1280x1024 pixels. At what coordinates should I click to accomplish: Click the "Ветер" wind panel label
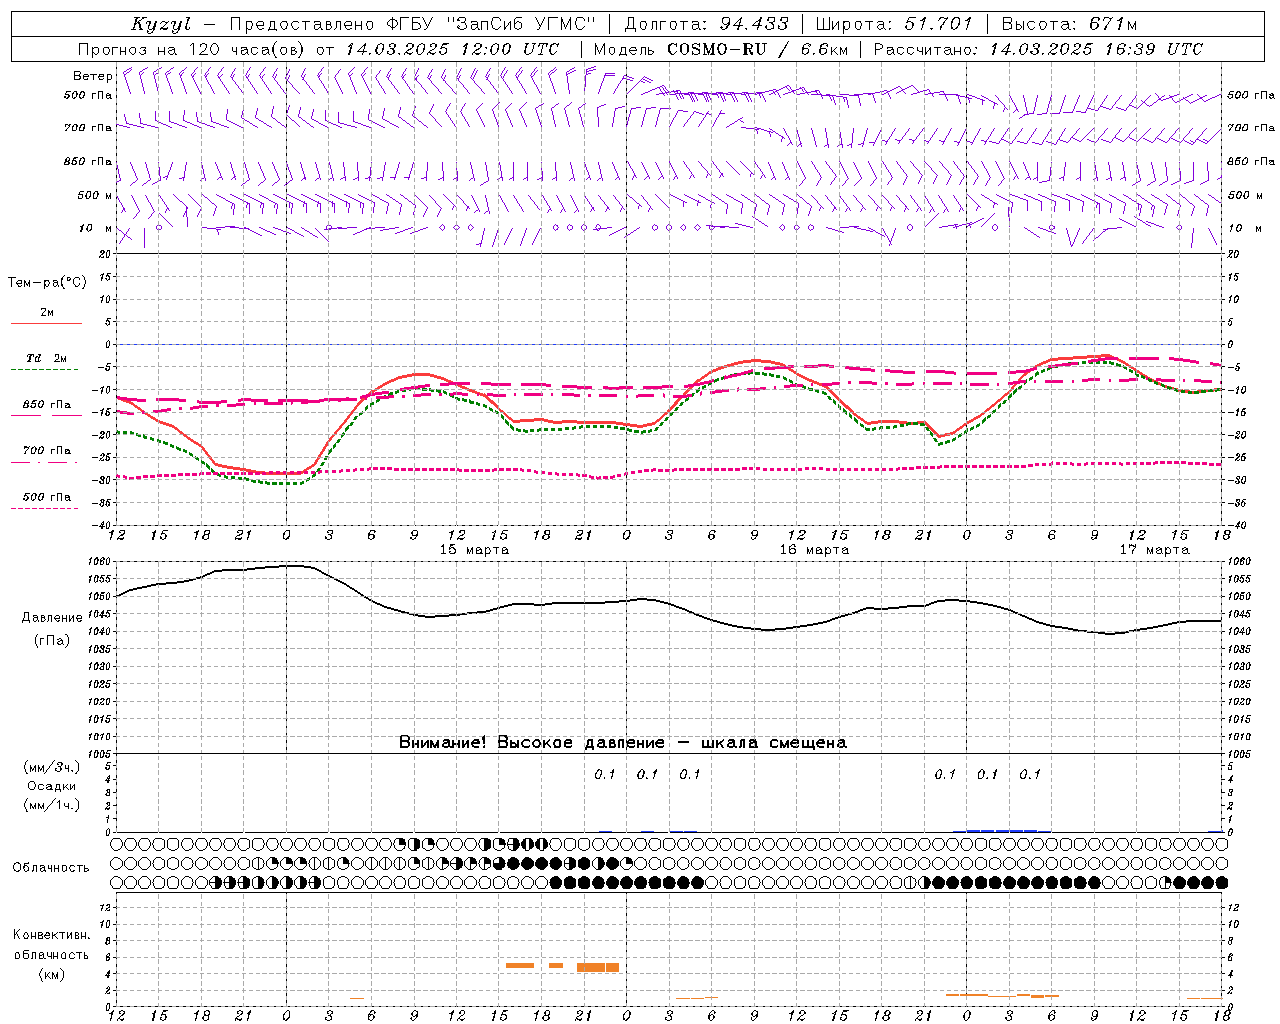coord(92,76)
